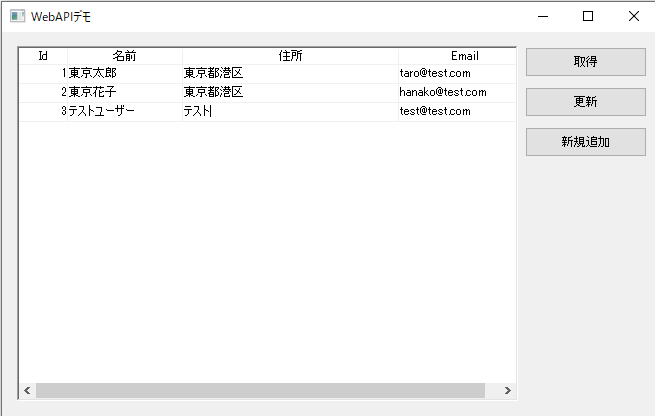Click the 取得 button
The height and width of the screenshot is (416, 655).
point(585,62)
